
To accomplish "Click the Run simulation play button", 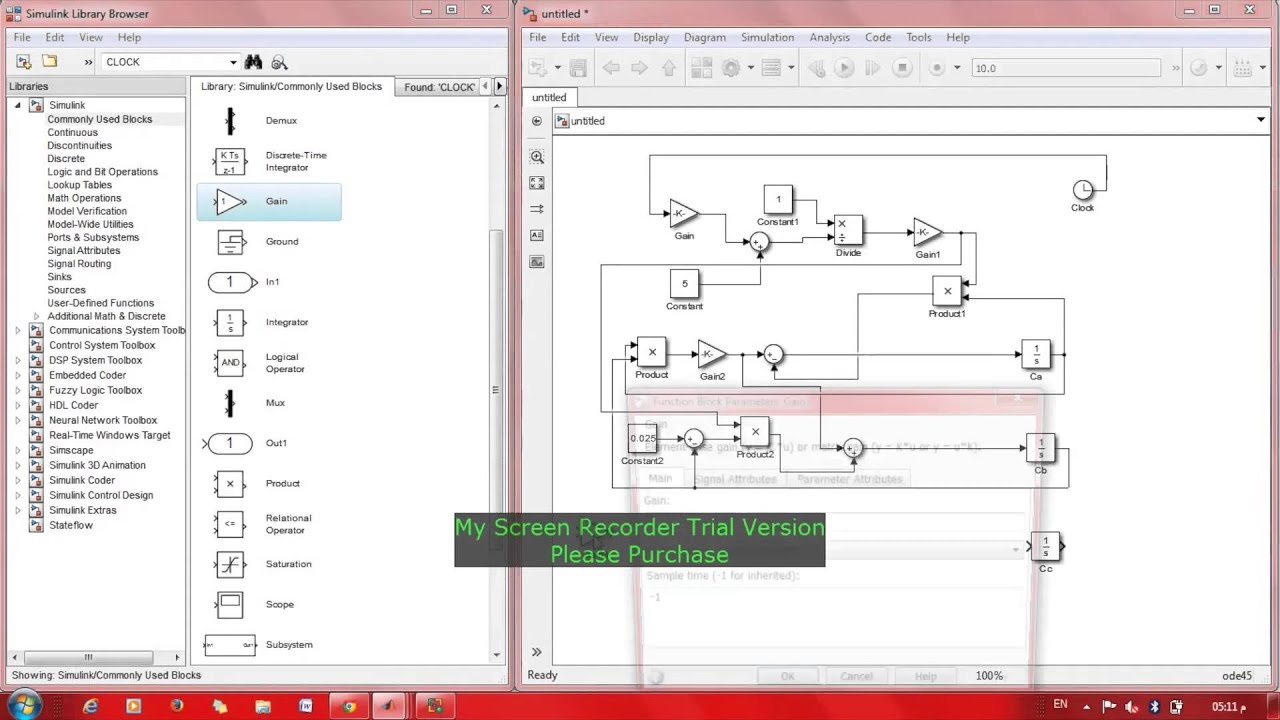I will click(843, 68).
